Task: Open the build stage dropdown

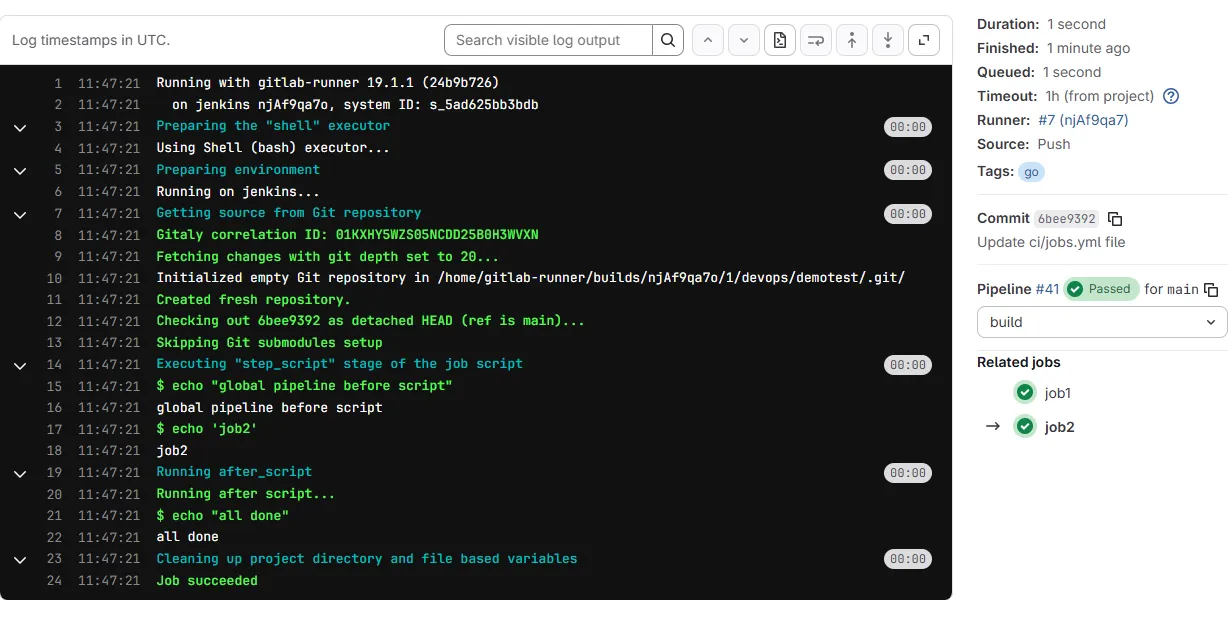Action: [x=1102, y=322]
